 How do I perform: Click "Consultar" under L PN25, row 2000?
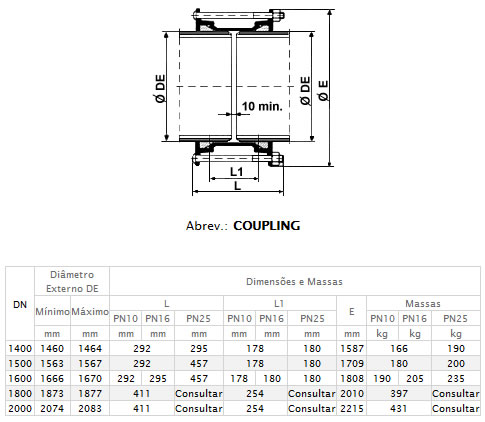pyautogui.click(x=199, y=409)
